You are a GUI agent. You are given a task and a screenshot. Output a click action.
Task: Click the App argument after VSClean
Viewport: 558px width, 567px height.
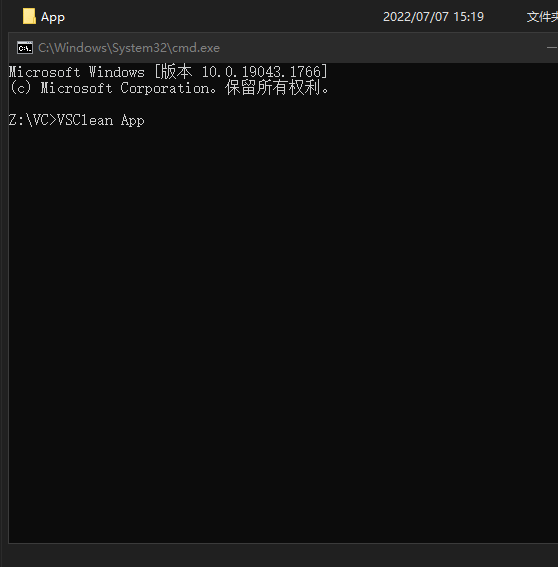(x=132, y=120)
